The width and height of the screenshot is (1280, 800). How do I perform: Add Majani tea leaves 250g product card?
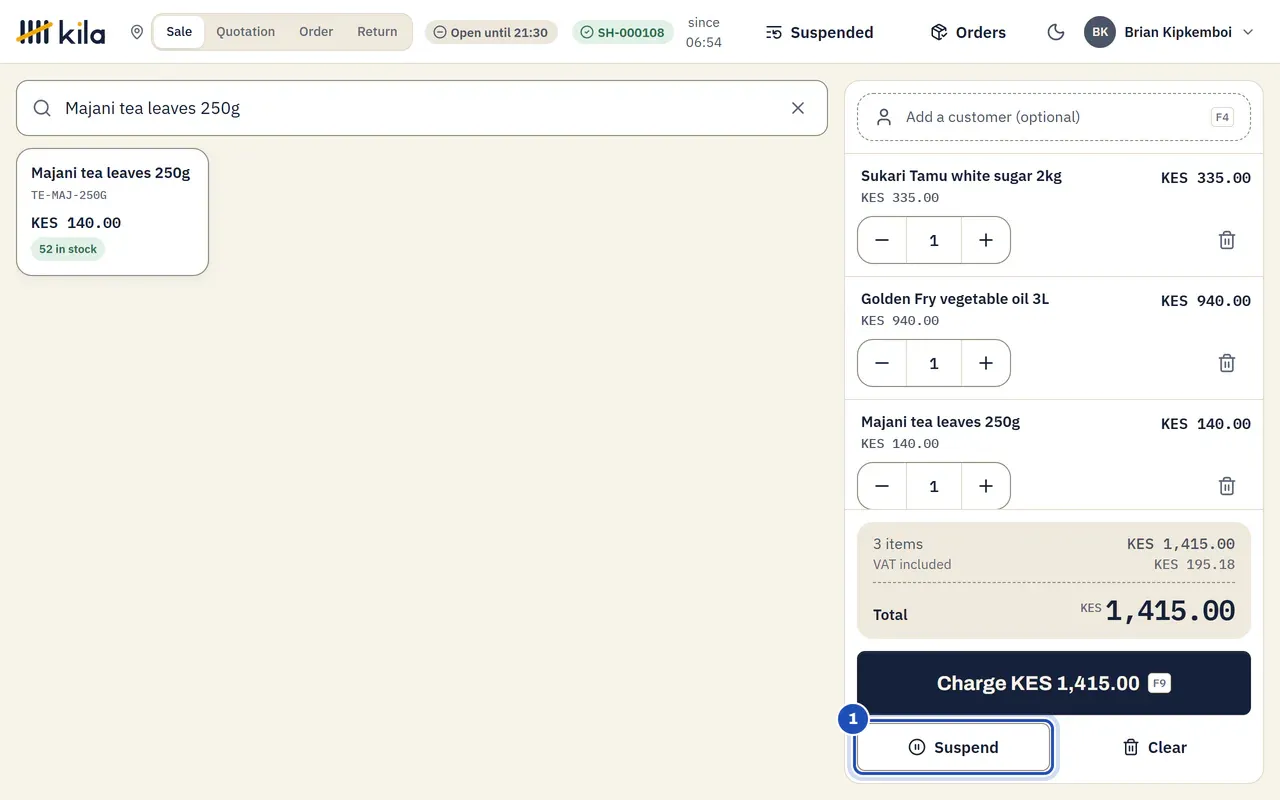tap(112, 212)
